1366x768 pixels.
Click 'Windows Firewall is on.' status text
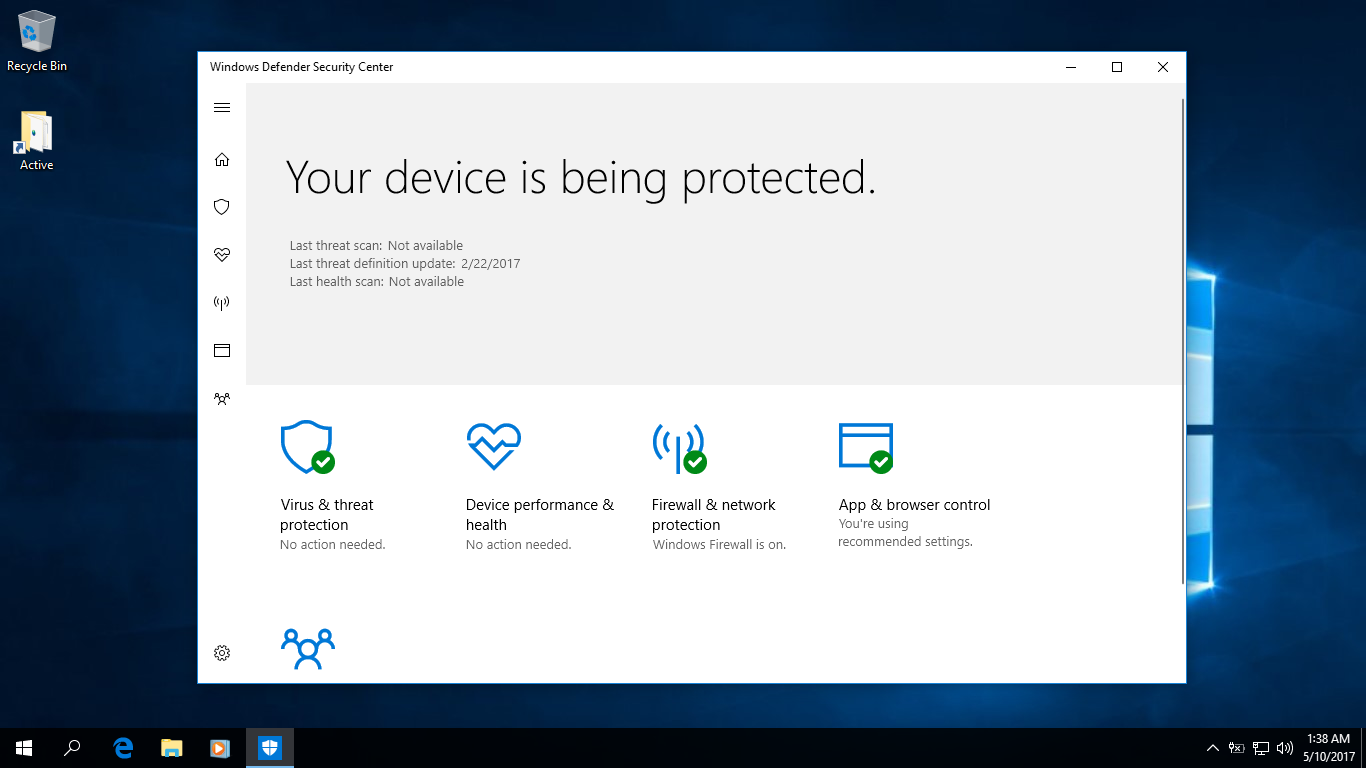[x=720, y=545]
